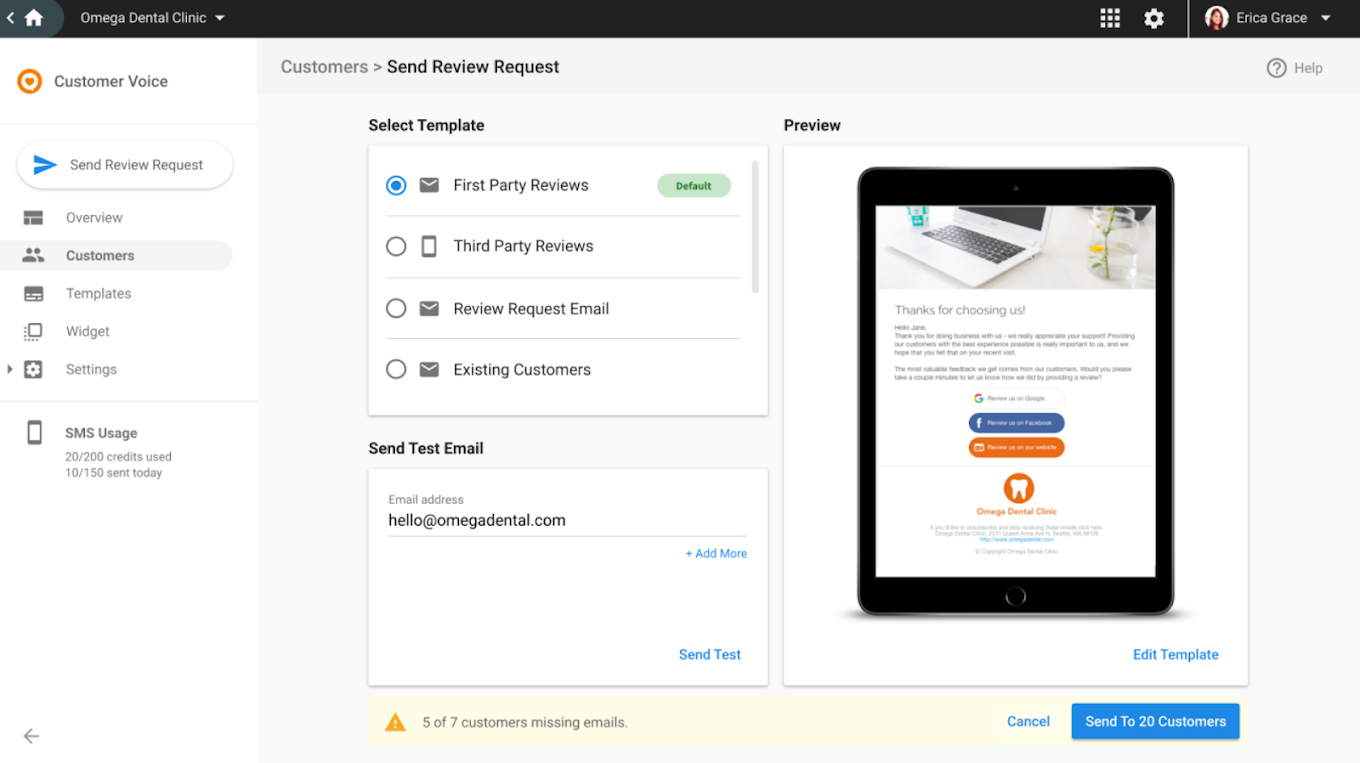Click the Widget icon in sidebar
Screen dimensions: 1360x763
tap(33, 331)
